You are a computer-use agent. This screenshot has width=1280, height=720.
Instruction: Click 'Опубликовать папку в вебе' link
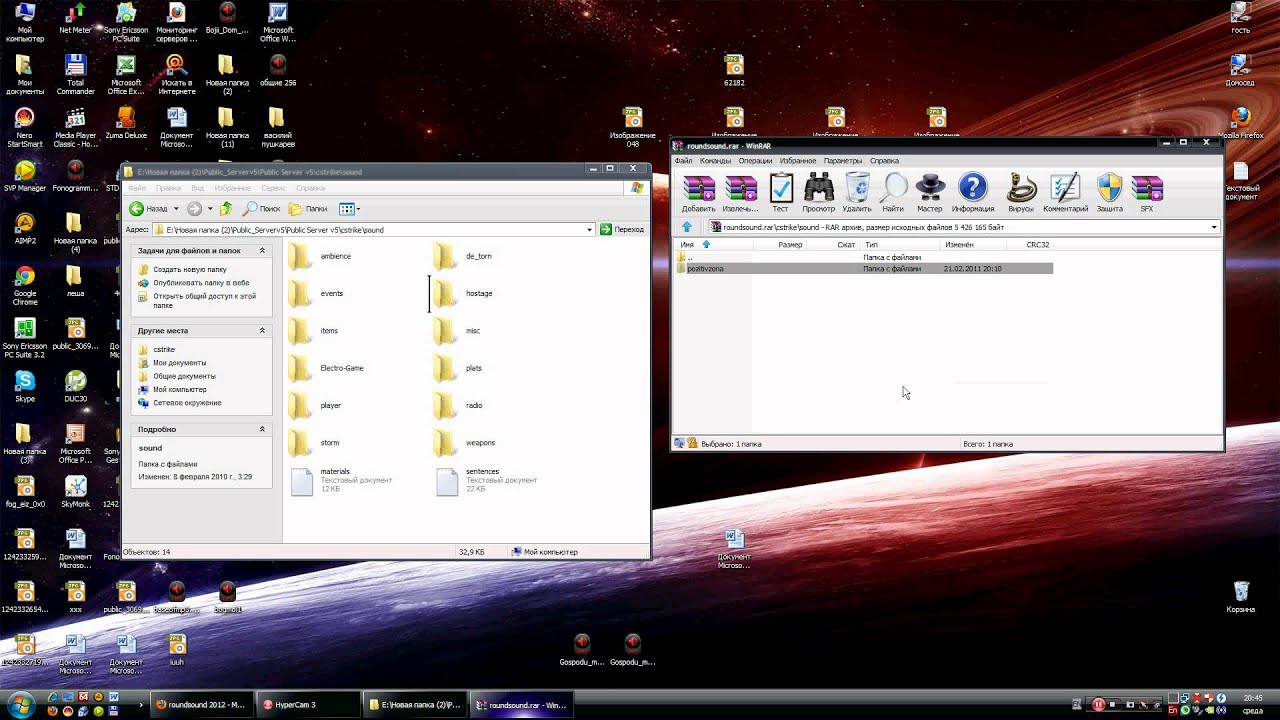[201, 283]
